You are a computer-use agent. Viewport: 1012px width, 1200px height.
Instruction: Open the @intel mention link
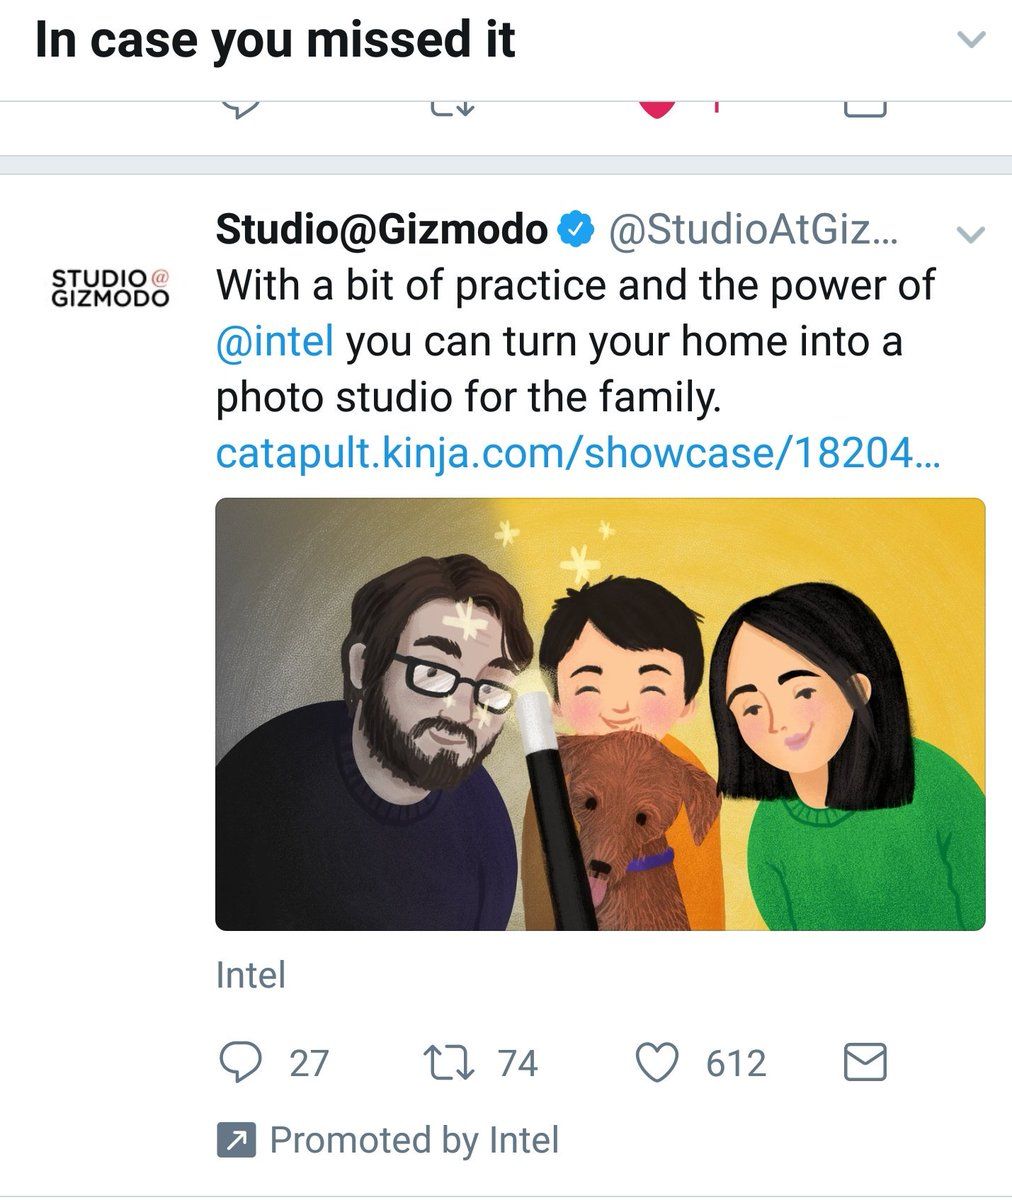pyautogui.click(x=274, y=342)
